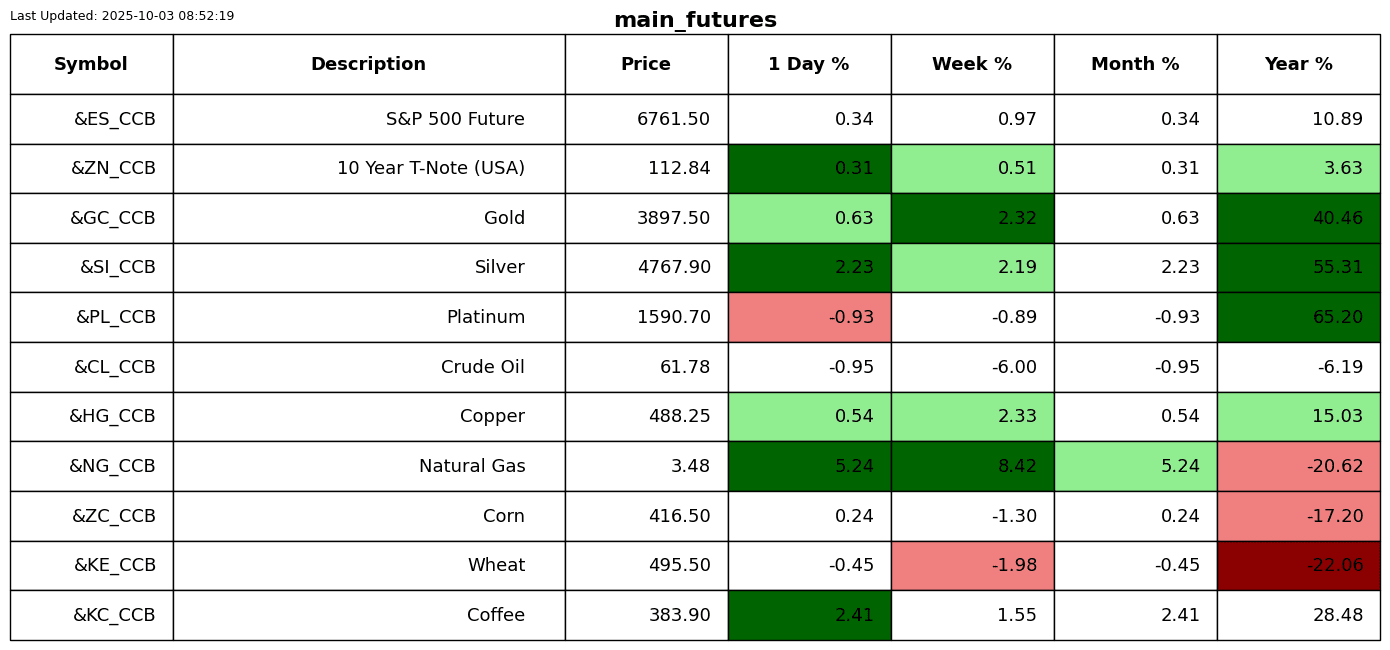Click the &KC_CCB Coffee symbol
Screen dimensions: 1390x650
(x=114, y=615)
